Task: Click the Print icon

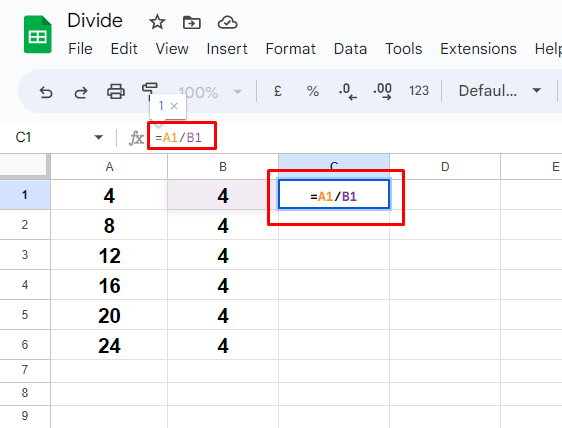Action: pos(116,91)
